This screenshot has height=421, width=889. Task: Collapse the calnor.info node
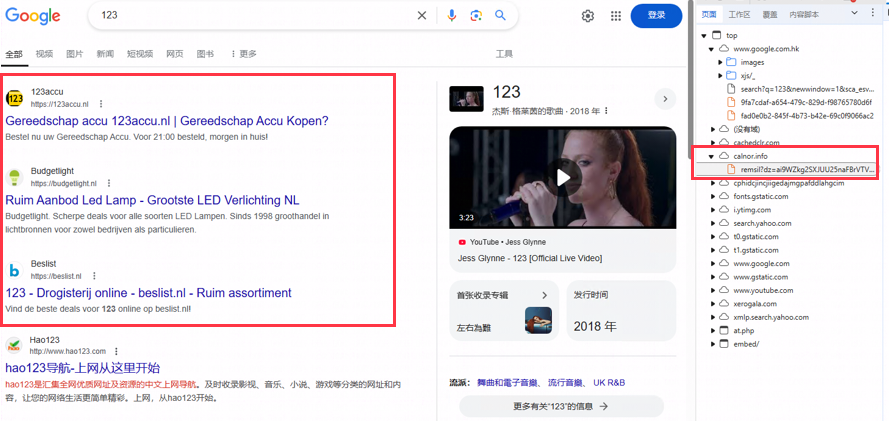(x=711, y=156)
